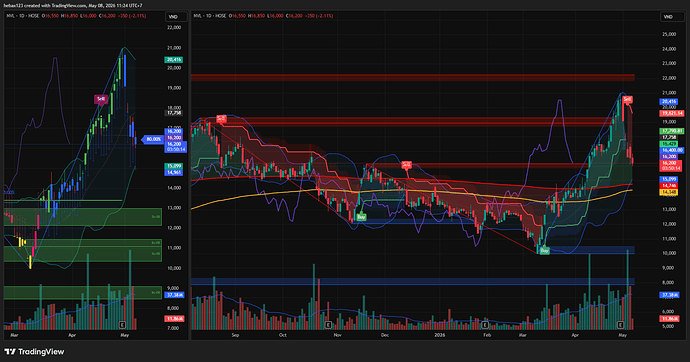Click 11.86M red volume label, left chart
This screenshot has width=690, height=362.
[x=174, y=318]
